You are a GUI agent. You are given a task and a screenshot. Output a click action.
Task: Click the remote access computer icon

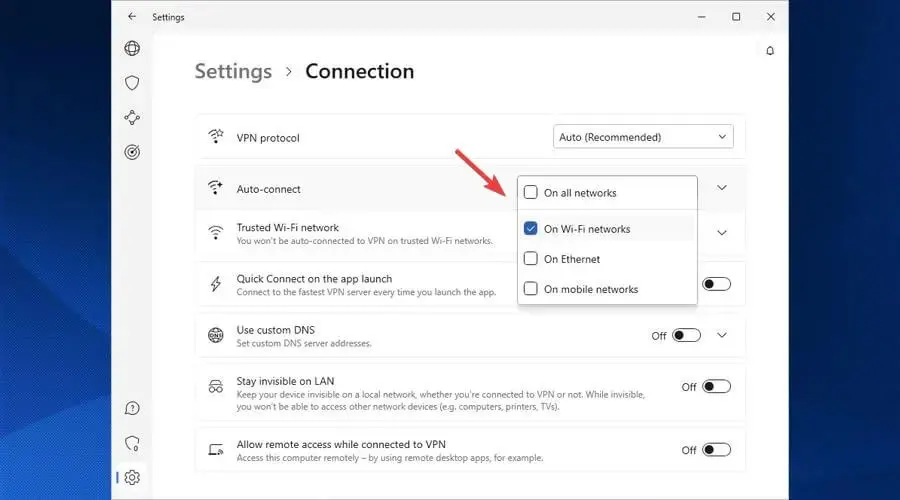click(x=216, y=449)
